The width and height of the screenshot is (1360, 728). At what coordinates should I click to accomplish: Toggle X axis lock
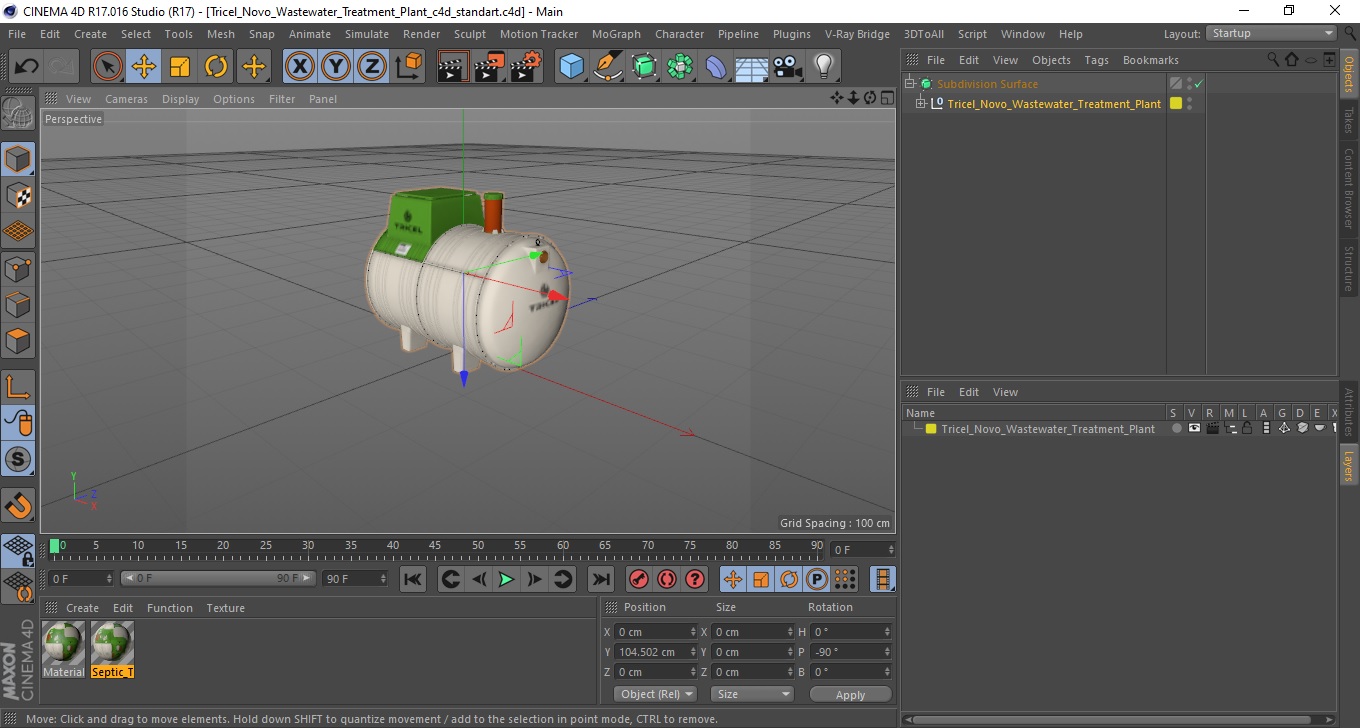coord(300,67)
